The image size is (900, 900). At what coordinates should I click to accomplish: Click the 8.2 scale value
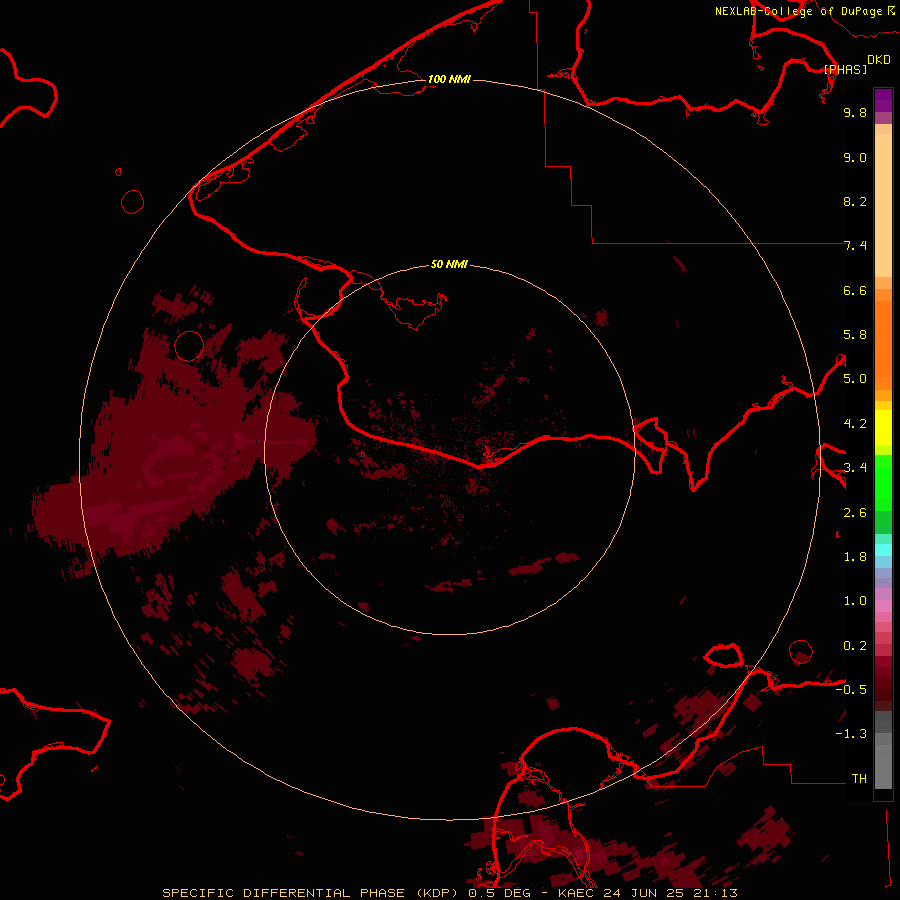point(855,201)
